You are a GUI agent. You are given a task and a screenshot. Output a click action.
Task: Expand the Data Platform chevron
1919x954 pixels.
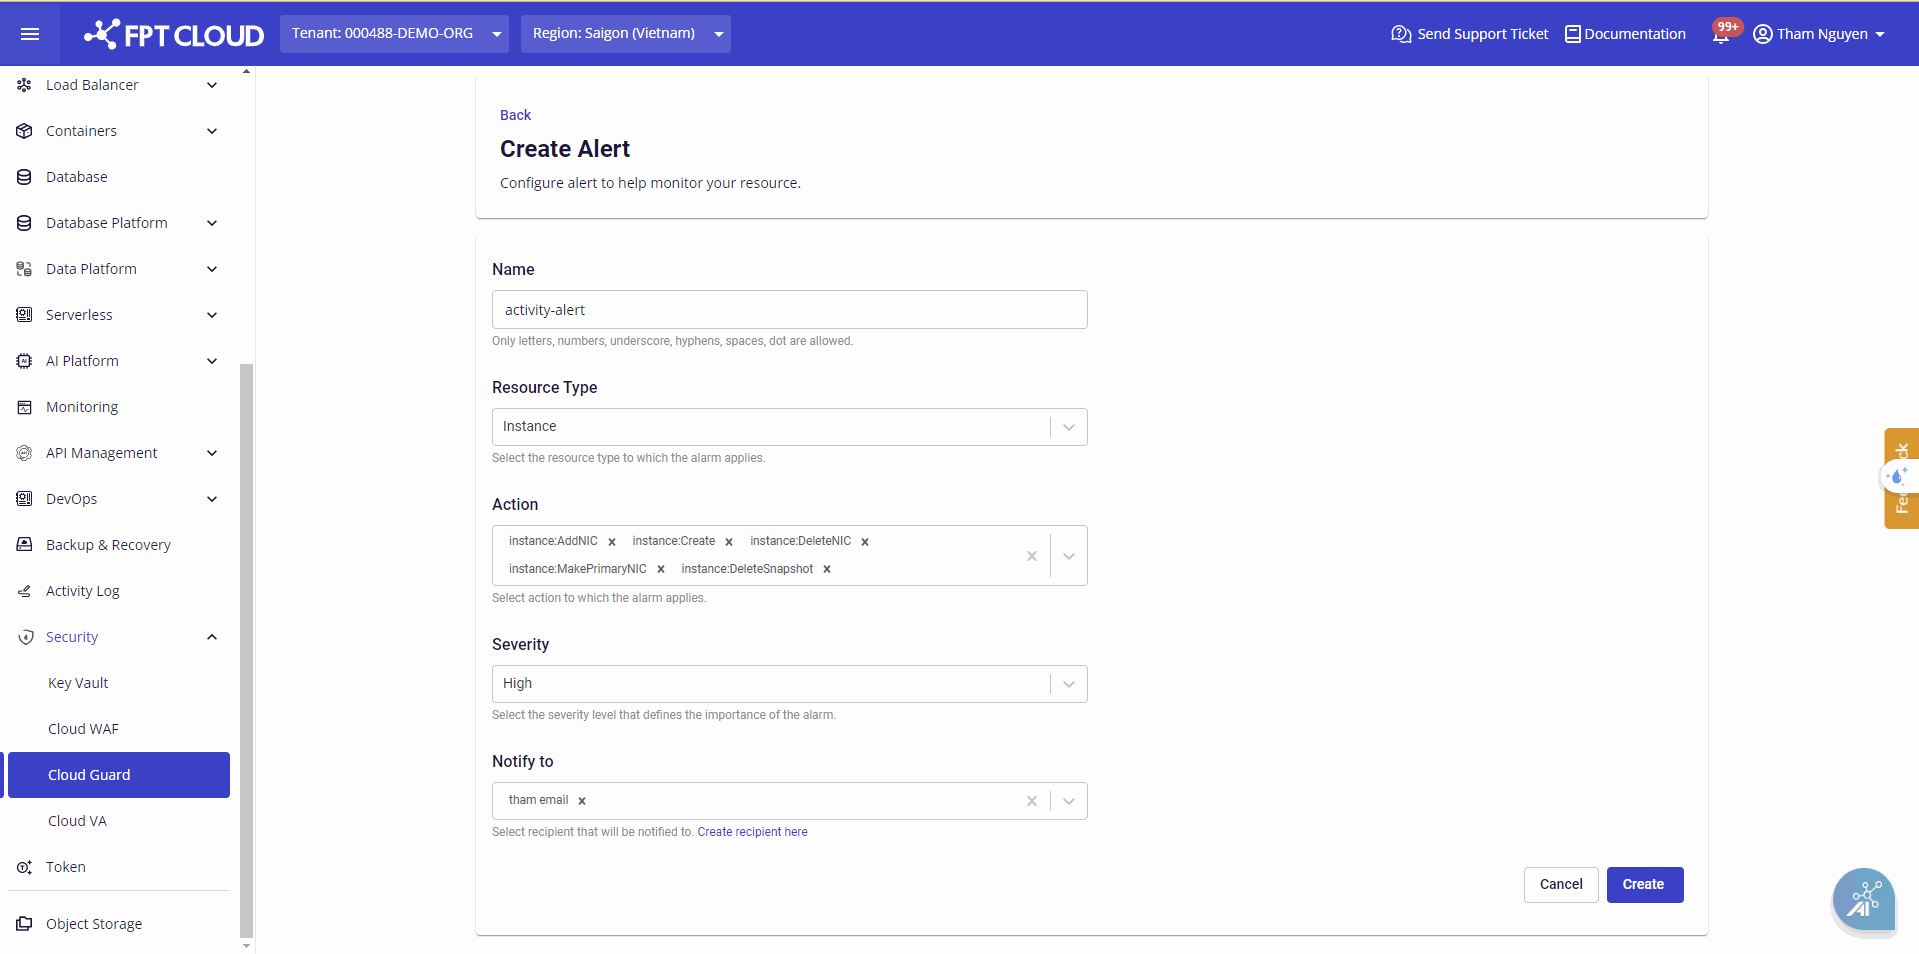click(x=212, y=269)
